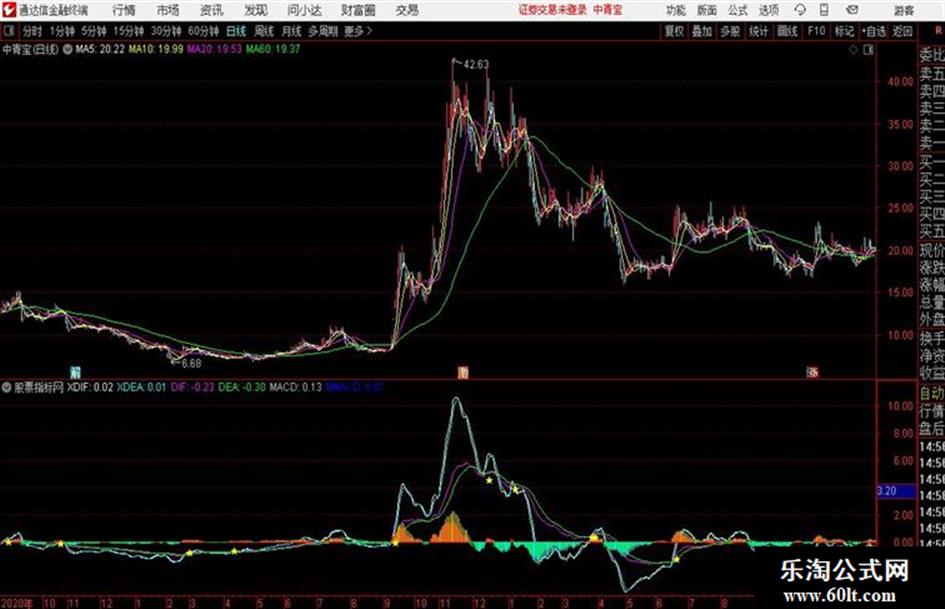Open the 行情 menu
Viewport: 945px width, 609px height.
click(124, 10)
